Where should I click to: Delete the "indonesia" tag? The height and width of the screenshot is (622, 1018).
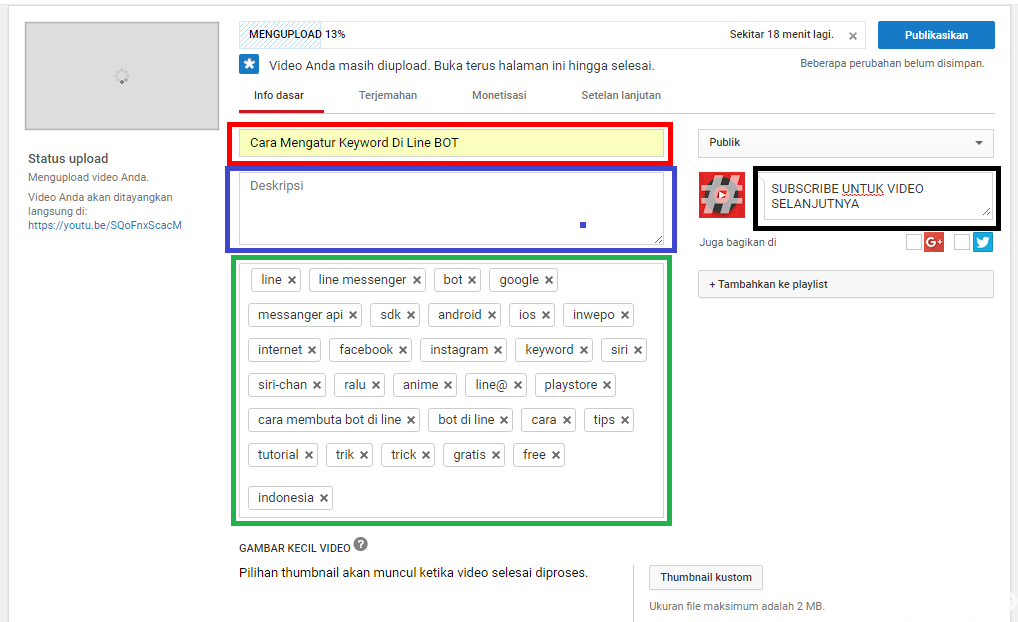coord(324,498)
